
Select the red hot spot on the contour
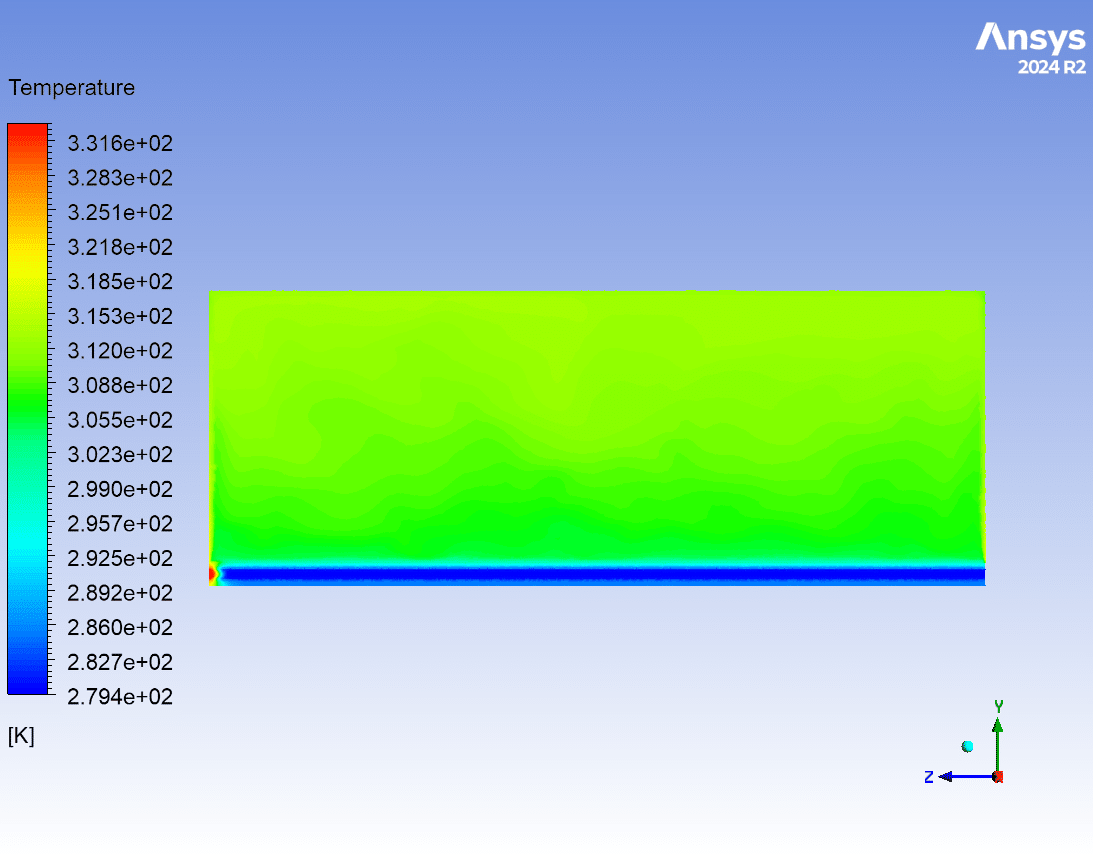tap(213, 573)
